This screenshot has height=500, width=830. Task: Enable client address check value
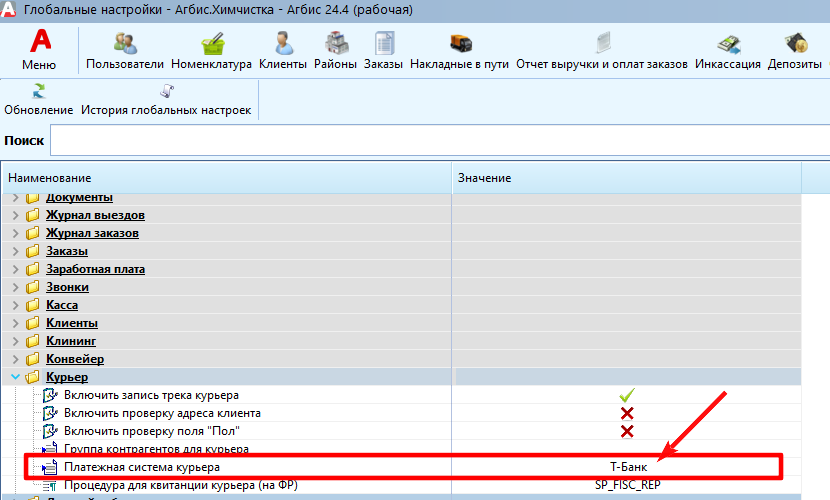tap(627, 413)
